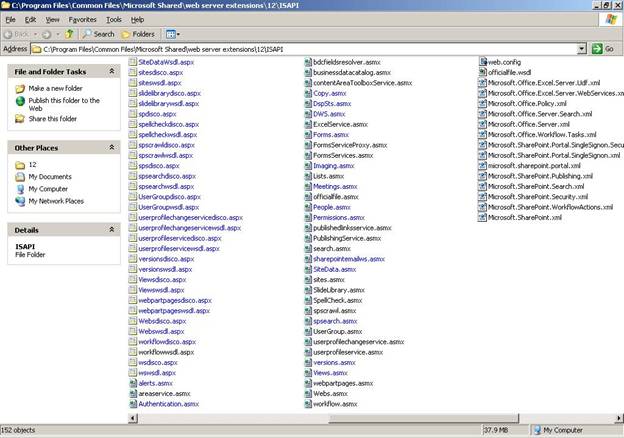Screen dimensions: 624x438
Task: Open the 12 folder under Other Places
Action: pyautogui.click(x=32, y=165)
